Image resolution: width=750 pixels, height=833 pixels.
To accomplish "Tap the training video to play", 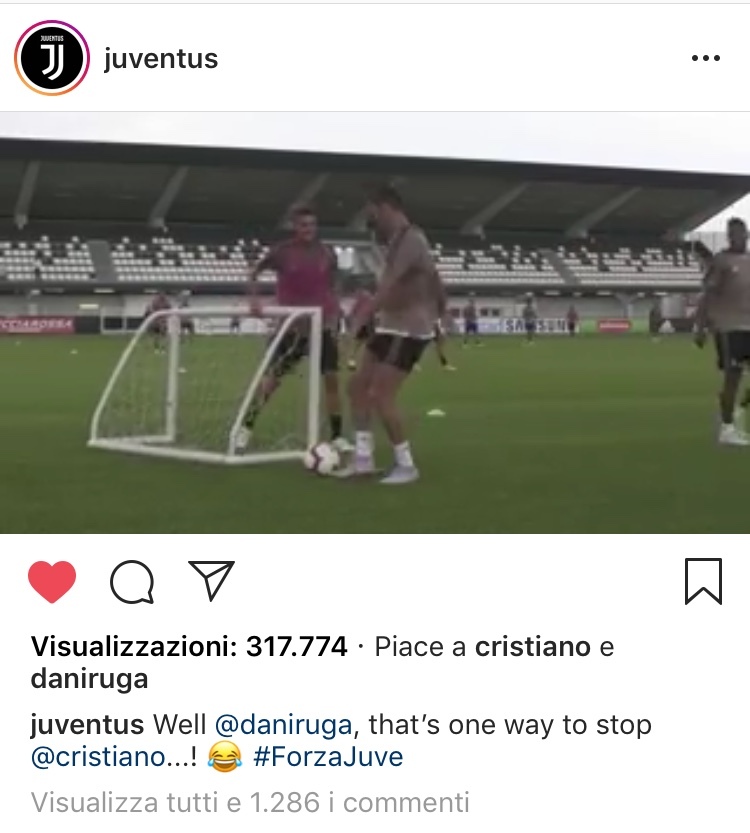I will [375, 322].
